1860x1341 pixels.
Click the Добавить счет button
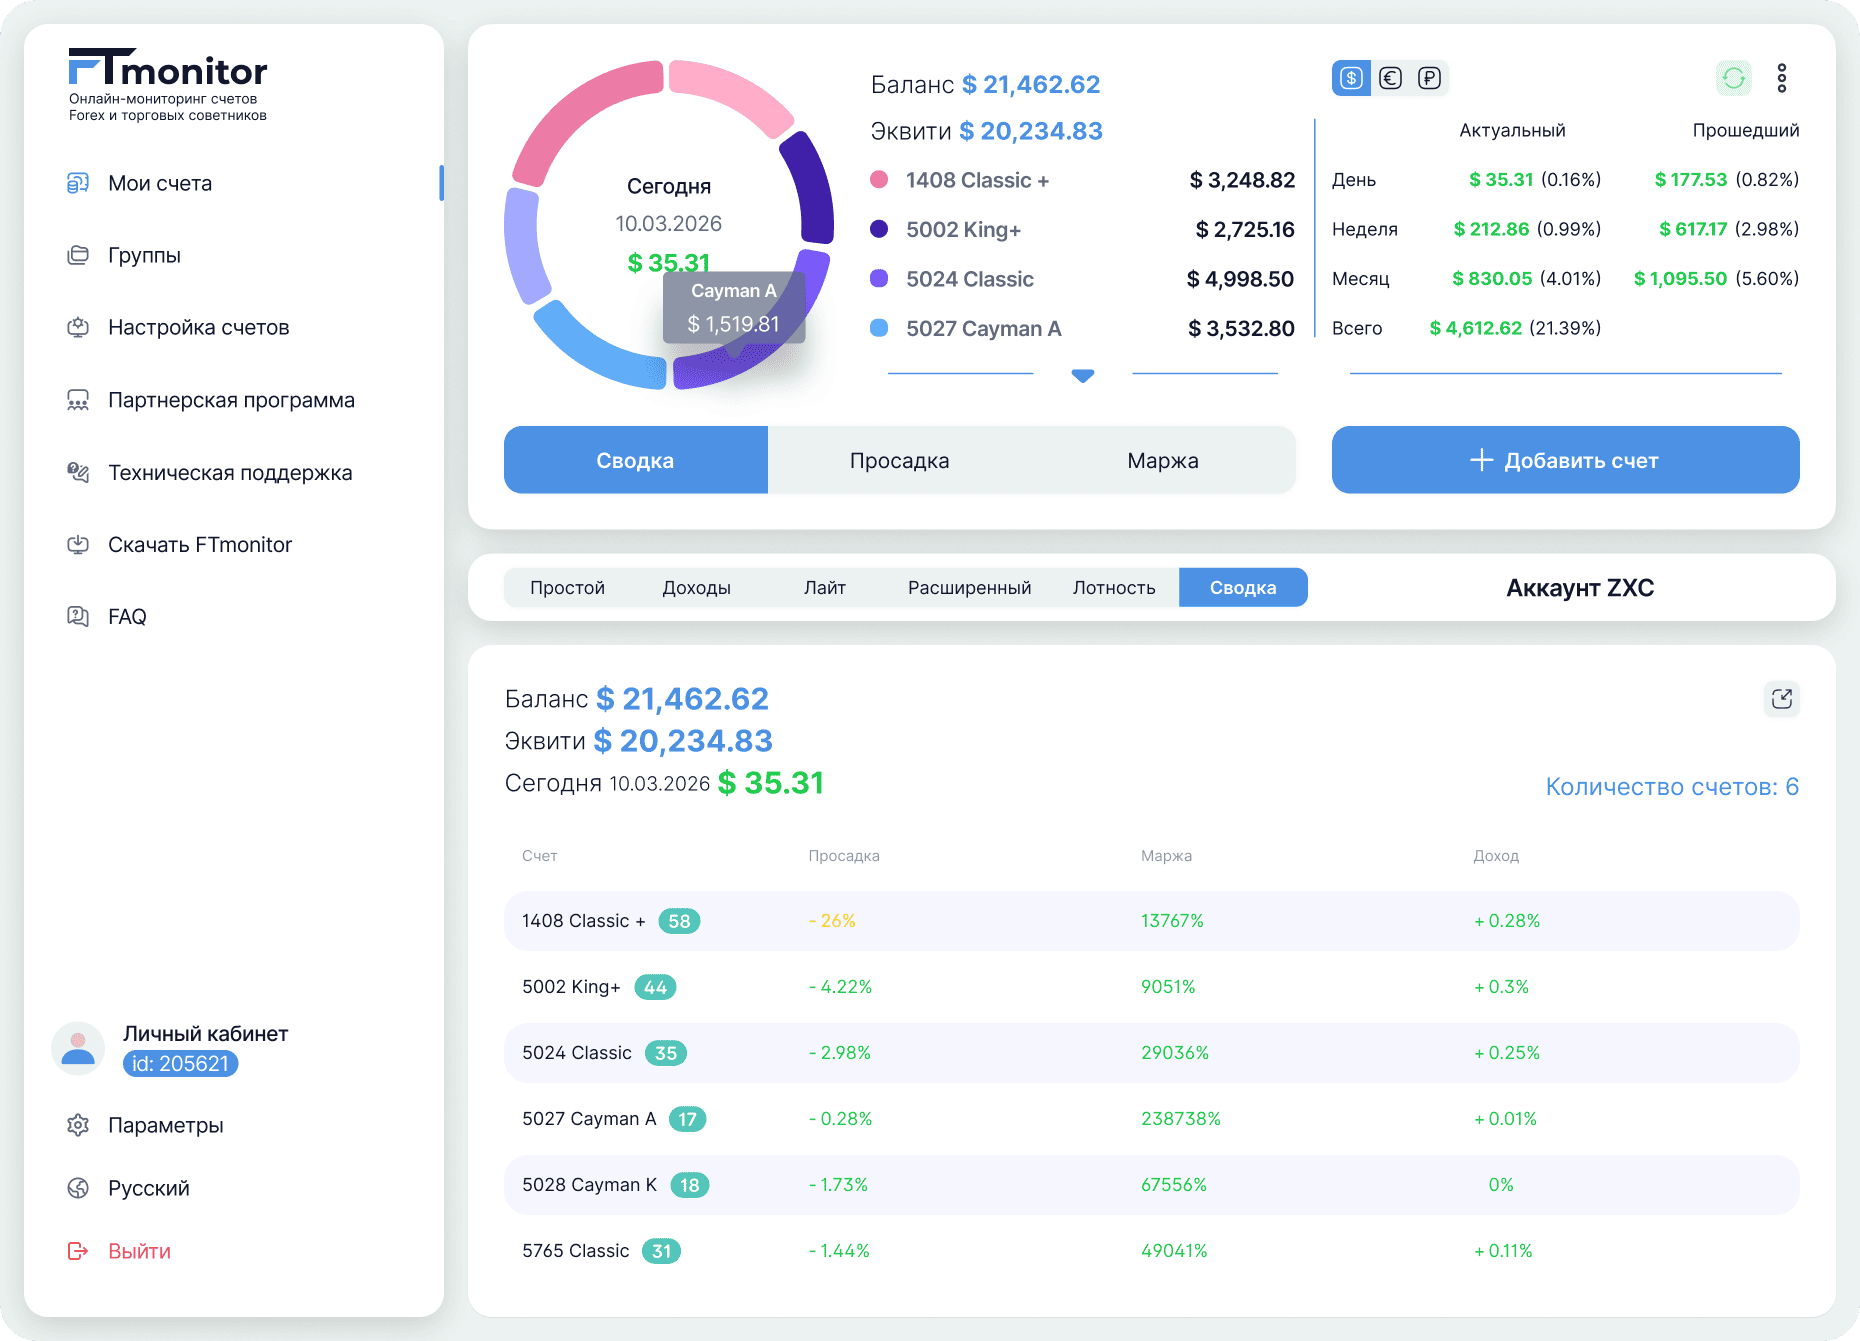point(1565,460)
